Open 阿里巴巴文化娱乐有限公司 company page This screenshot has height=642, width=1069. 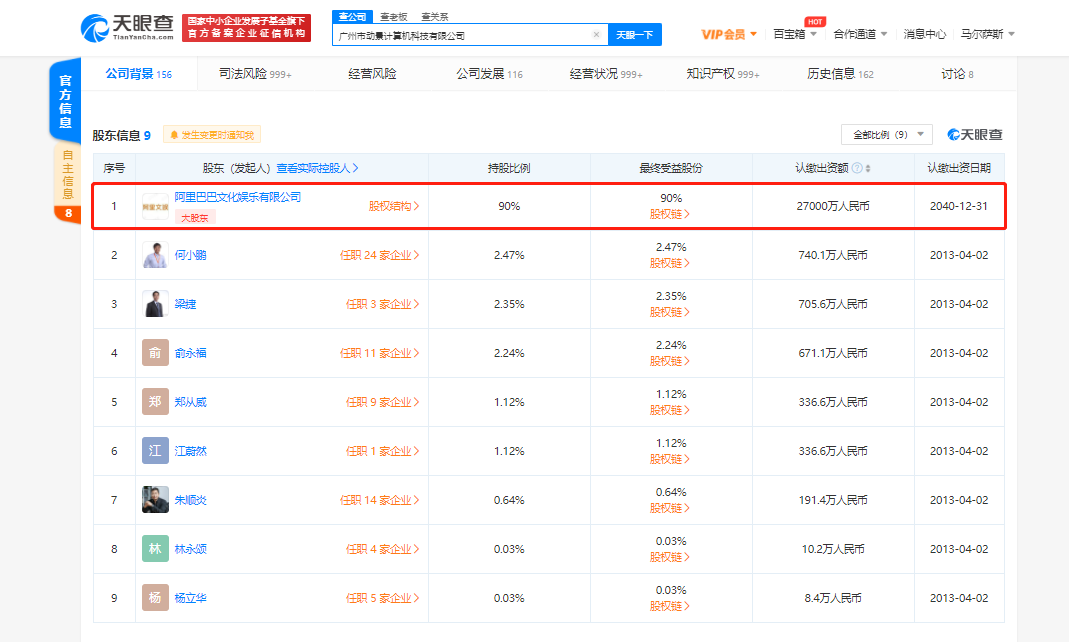tap(238, 197)
